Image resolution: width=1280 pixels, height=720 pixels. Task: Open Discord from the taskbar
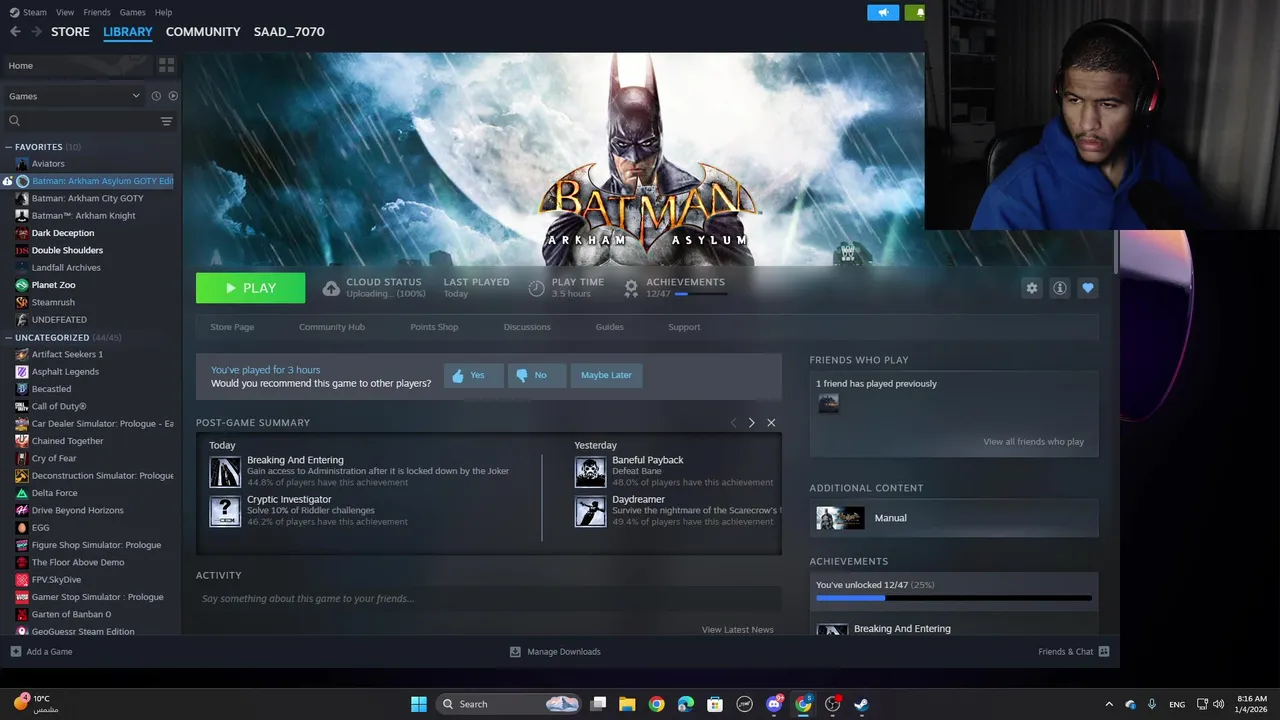774,704
